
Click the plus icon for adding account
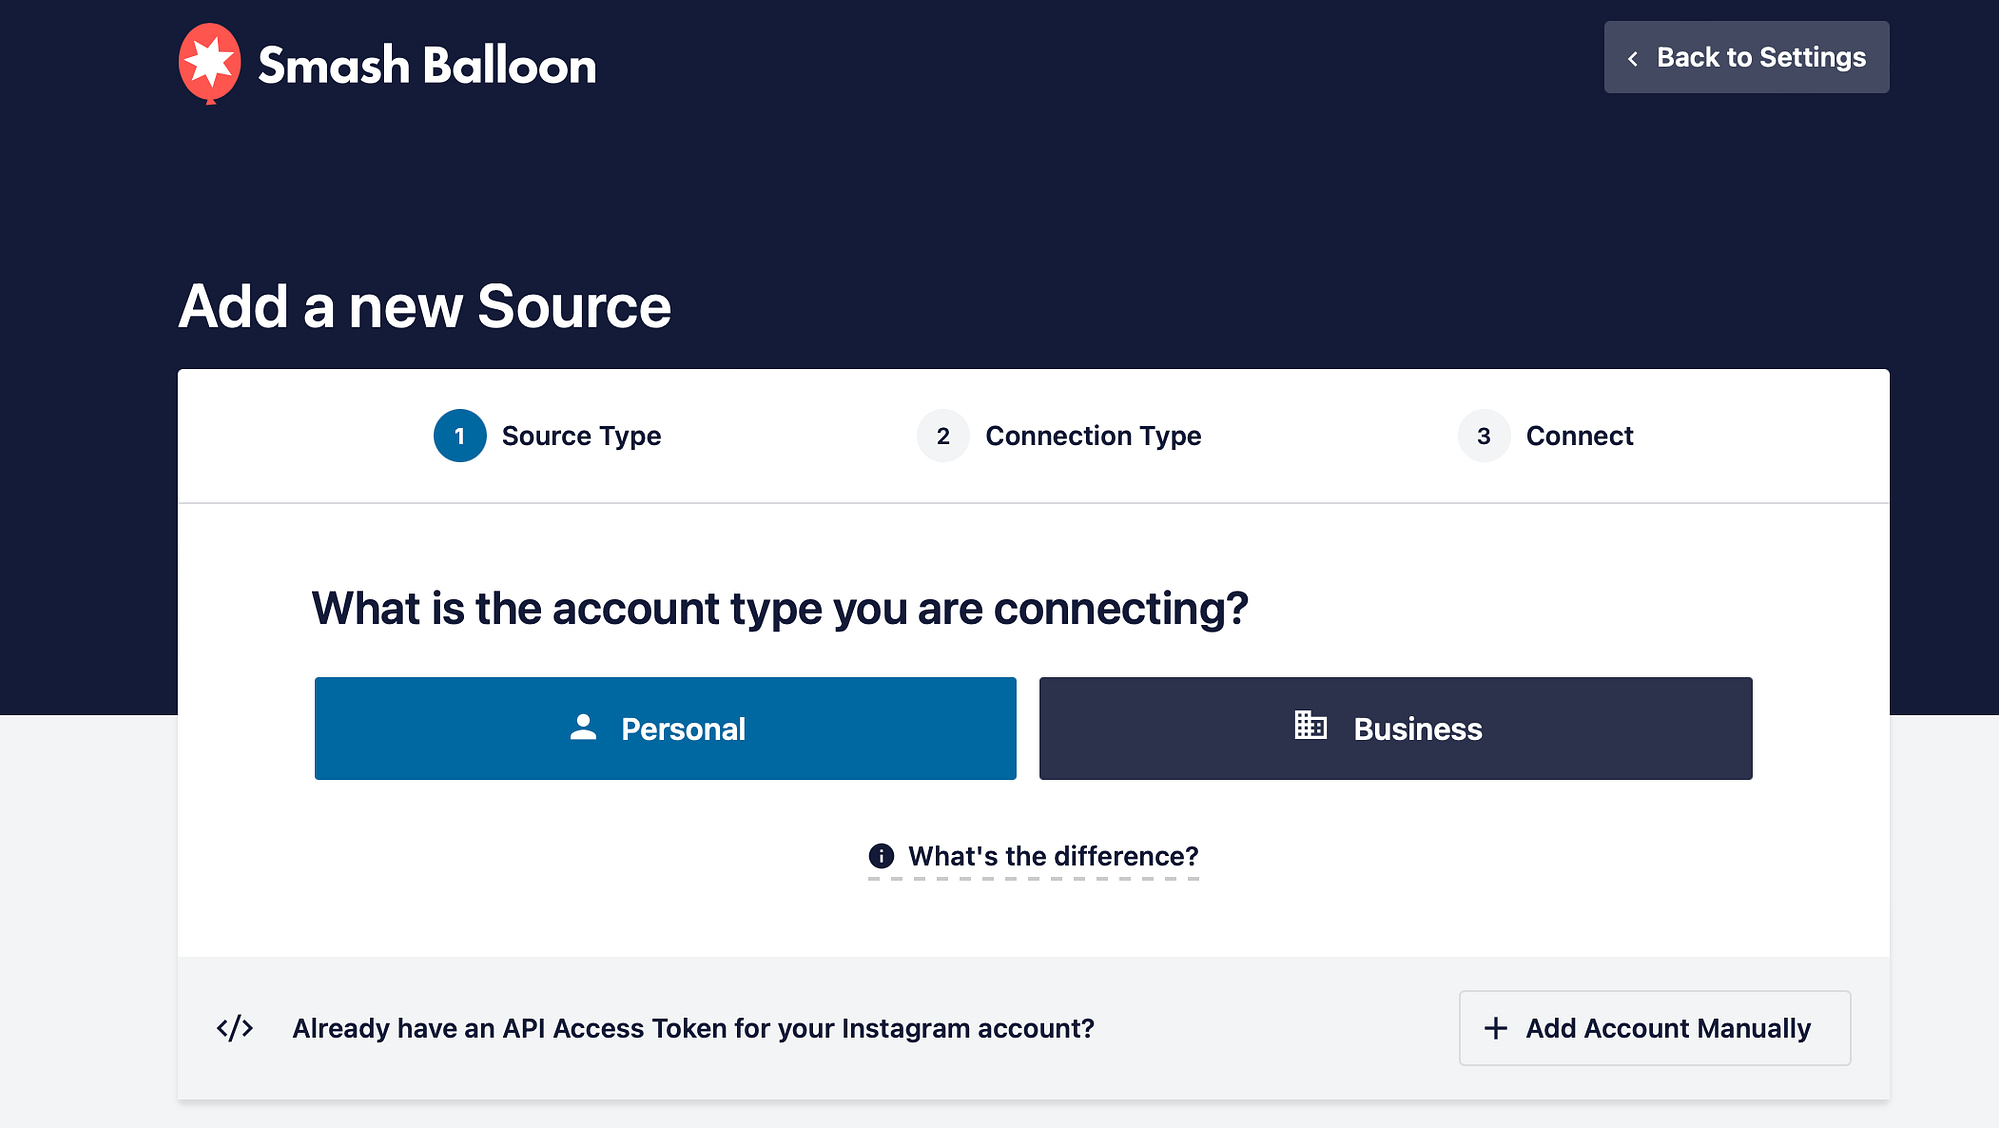(x=1495, y=1028)
